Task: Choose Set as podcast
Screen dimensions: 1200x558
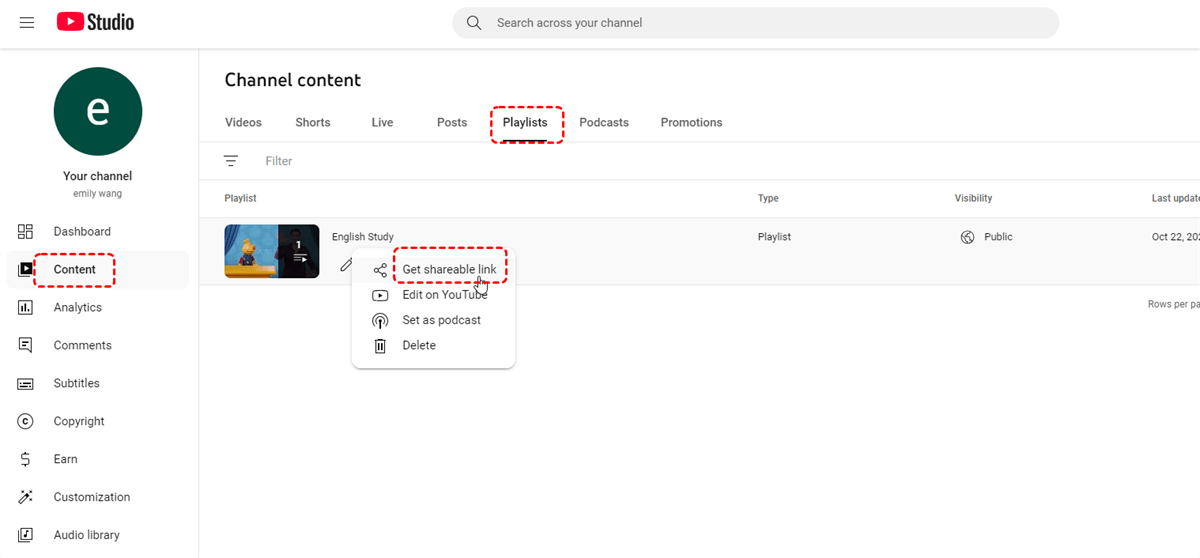Action: click(x=441, y=320)
